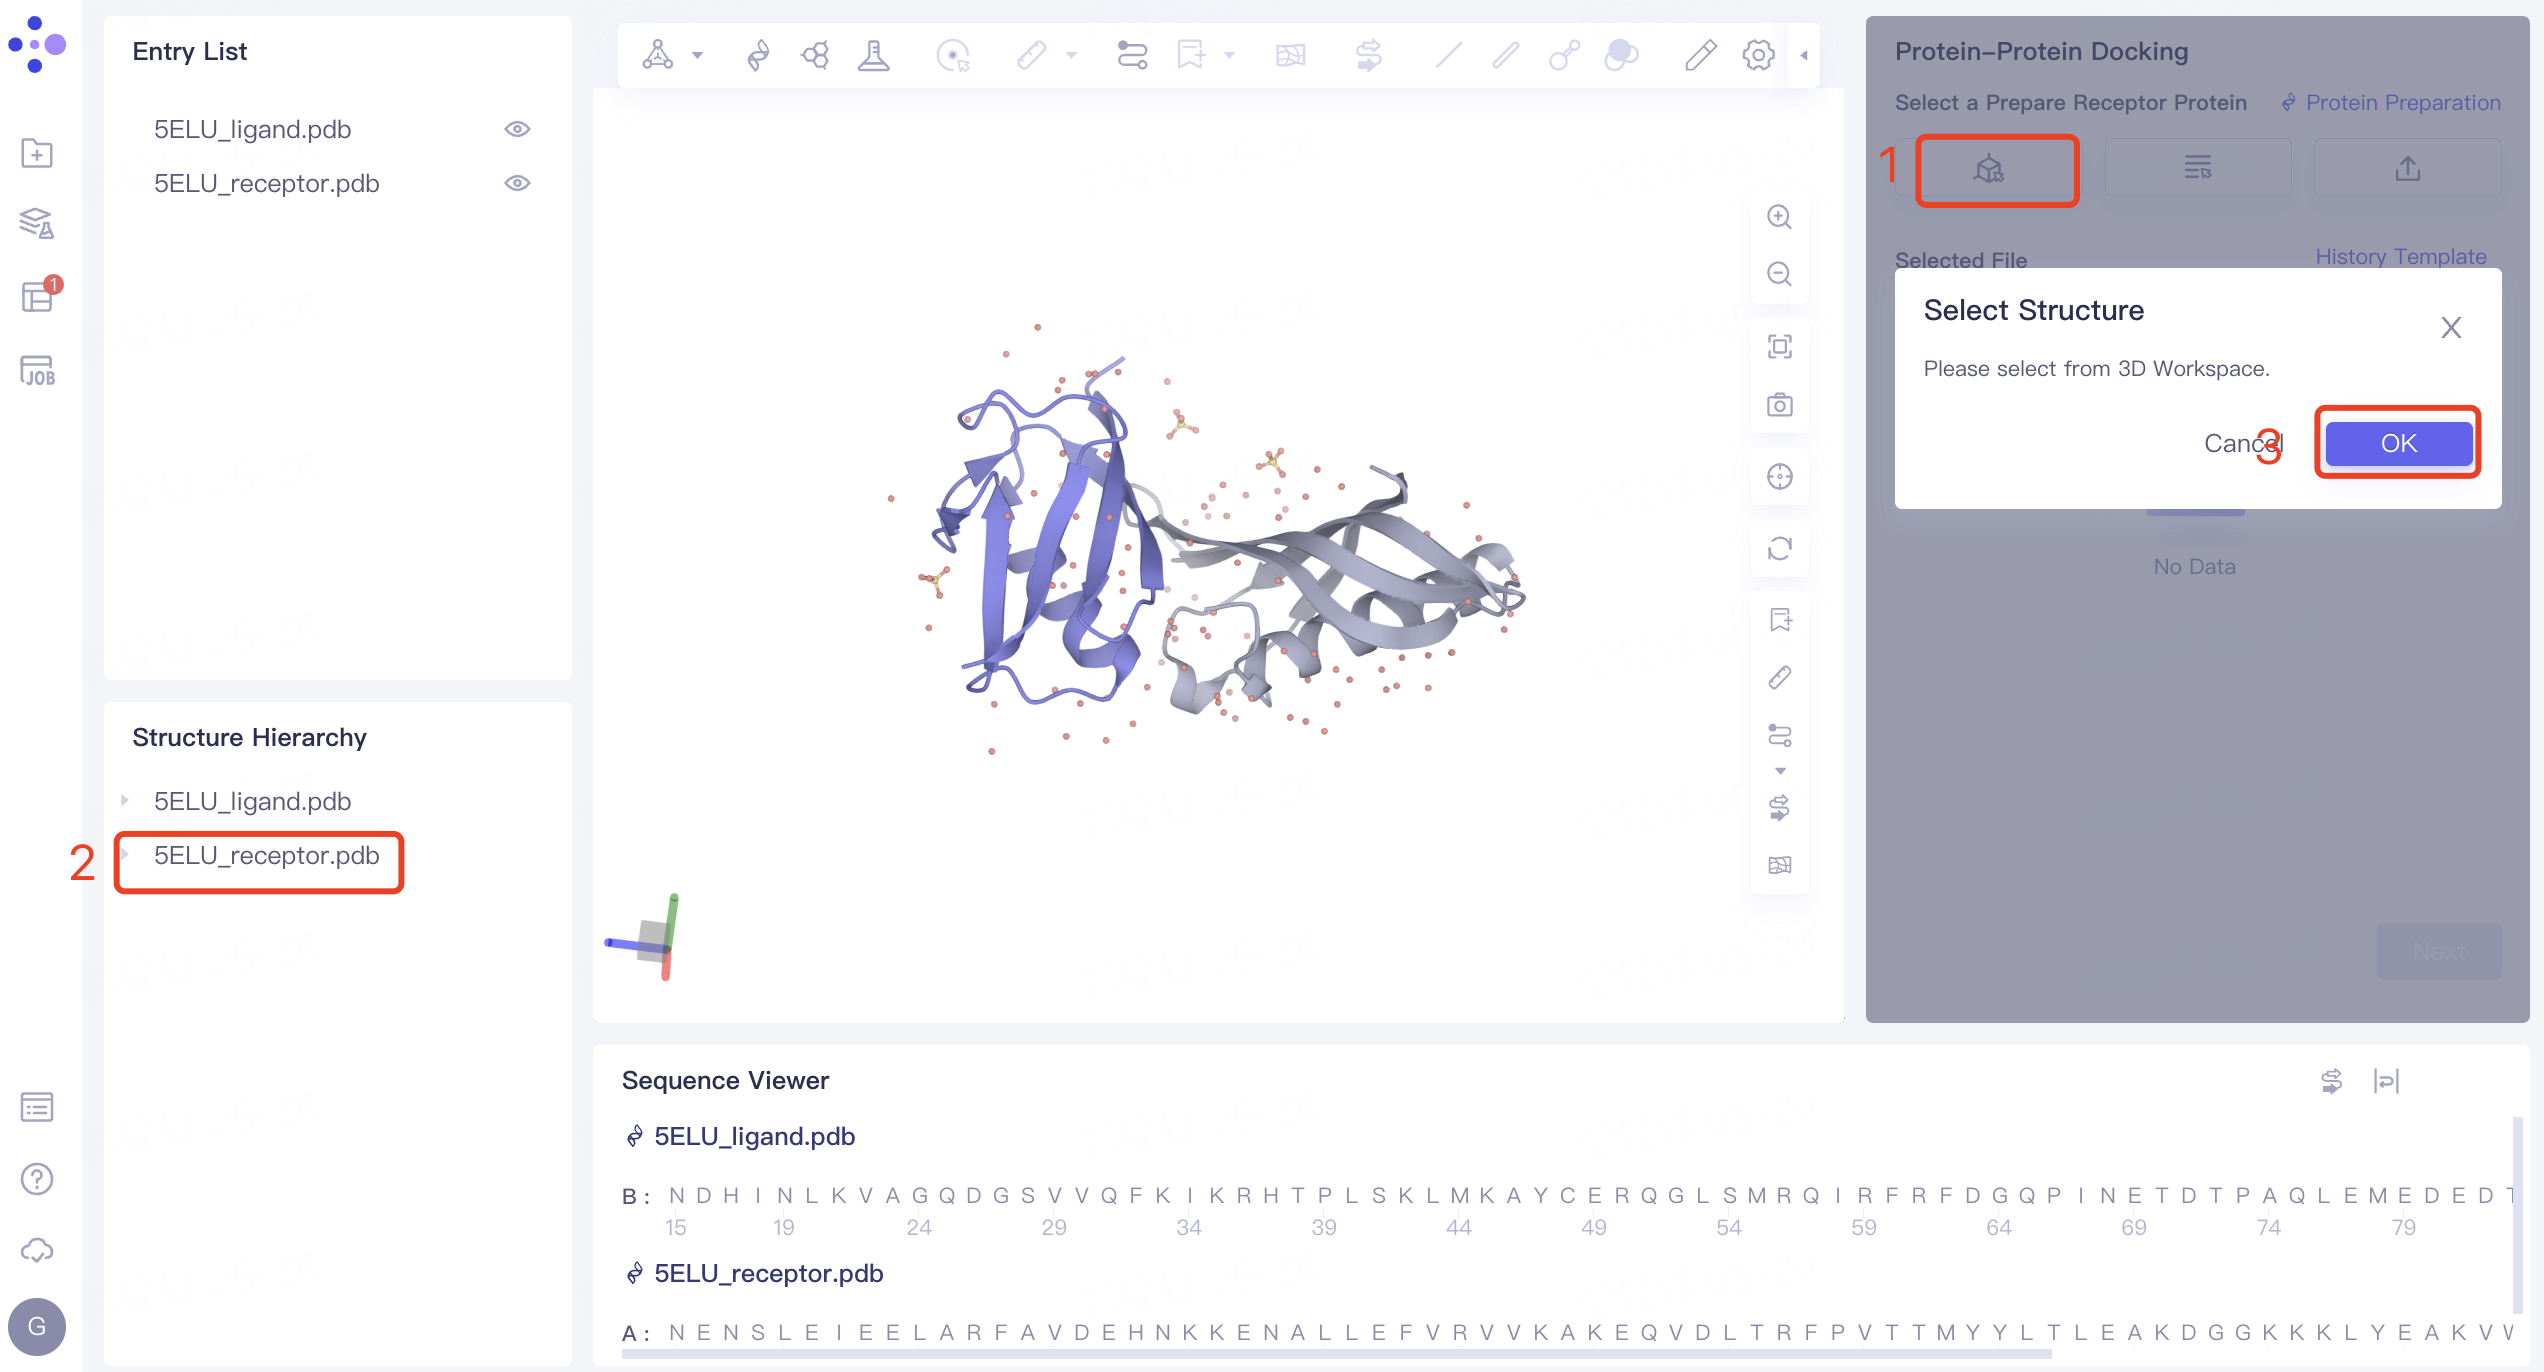Click the G account avatar

tap(37, 1327)
